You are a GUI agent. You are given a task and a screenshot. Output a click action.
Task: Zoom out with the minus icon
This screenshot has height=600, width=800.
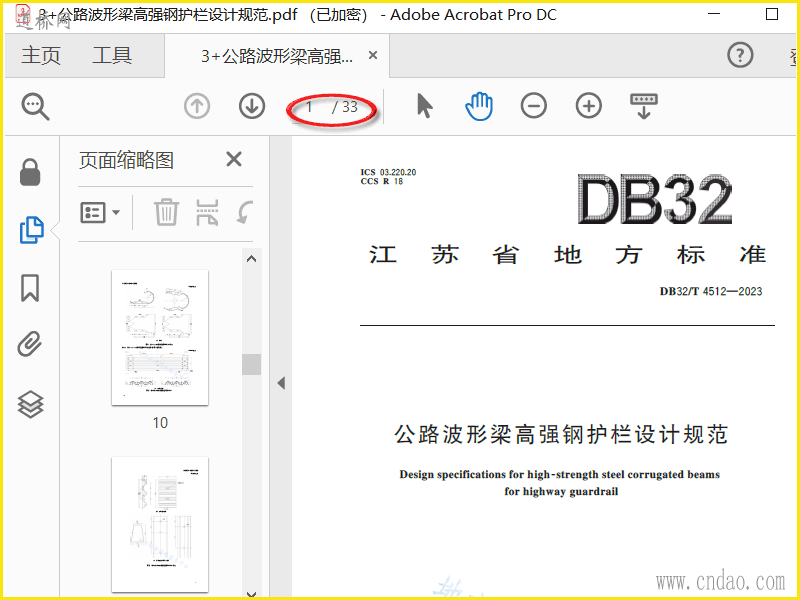coord(534,106)
